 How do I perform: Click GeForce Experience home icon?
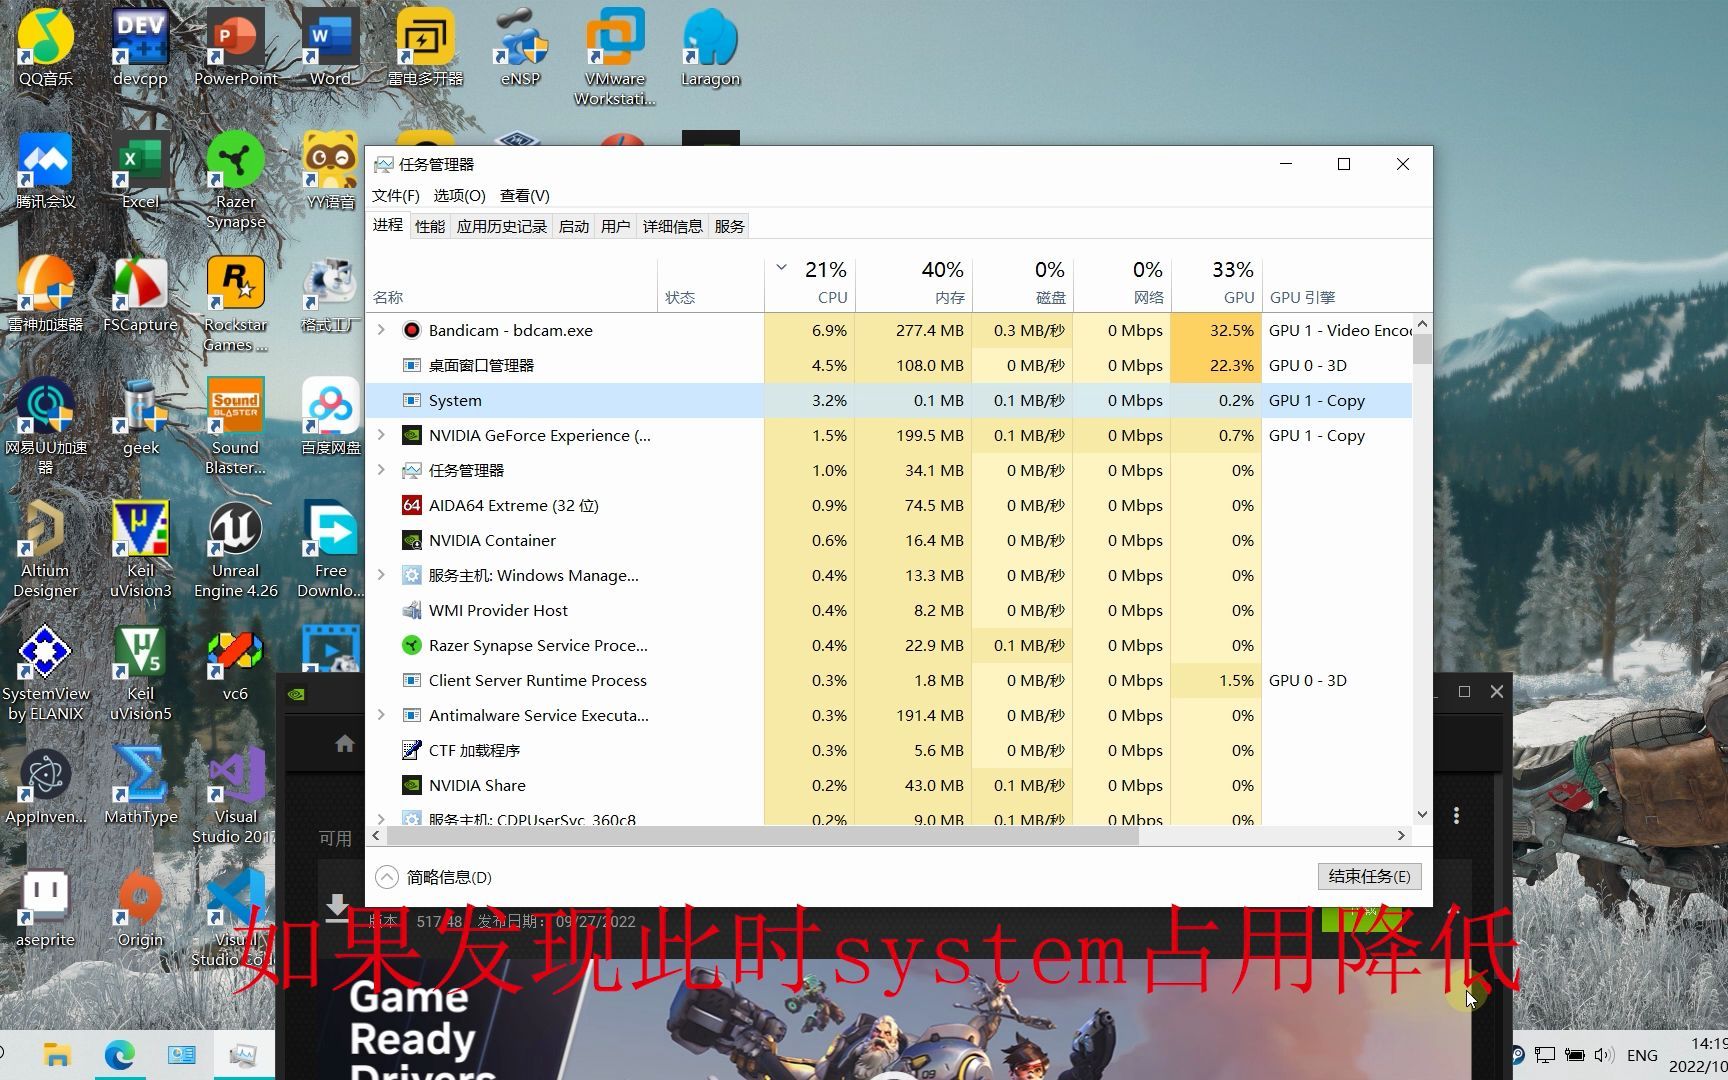pos(345,743)
